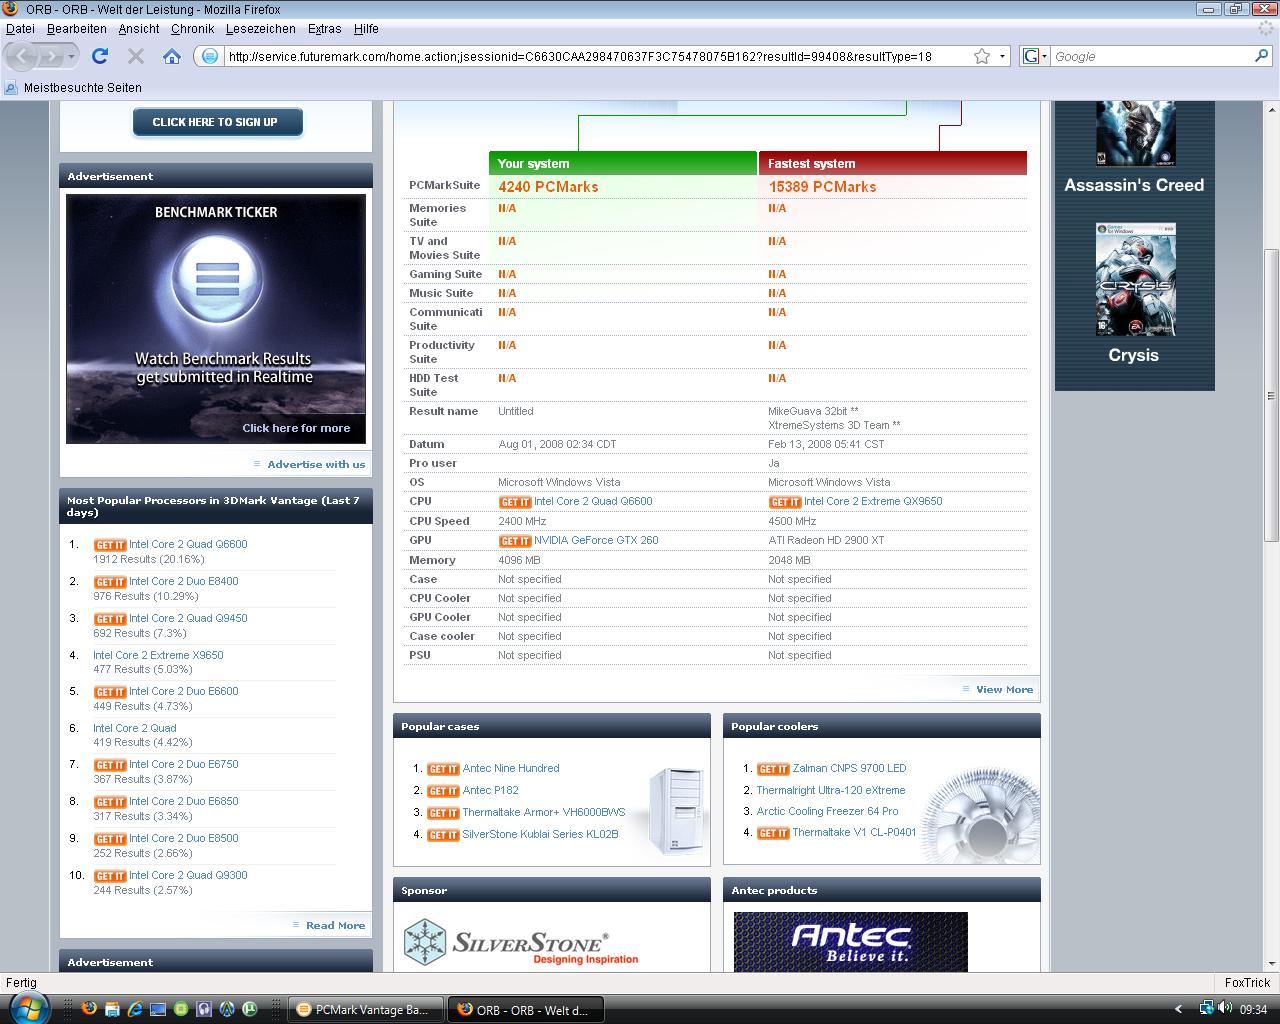Click the taskbar clock showing 09:34
1280x1024 pixels.
1253,1009
